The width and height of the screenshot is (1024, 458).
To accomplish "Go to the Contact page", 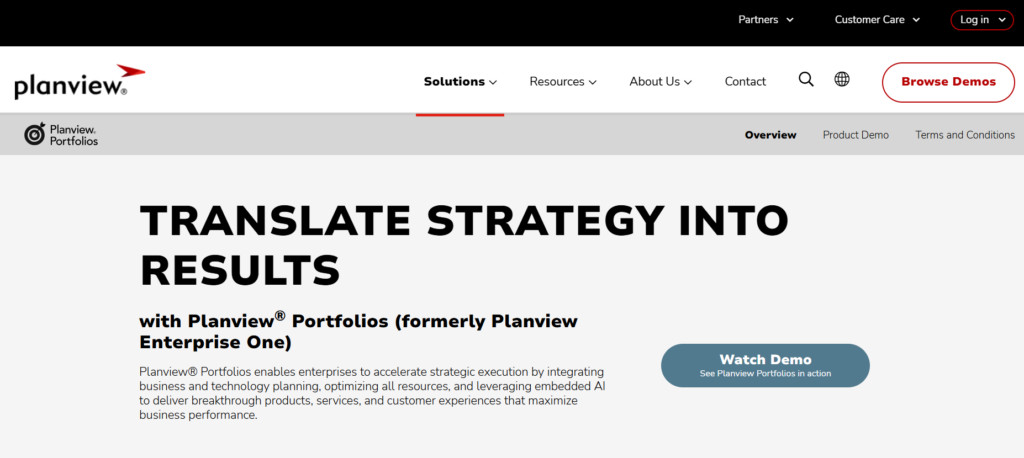I will click(x=745, y=82).
